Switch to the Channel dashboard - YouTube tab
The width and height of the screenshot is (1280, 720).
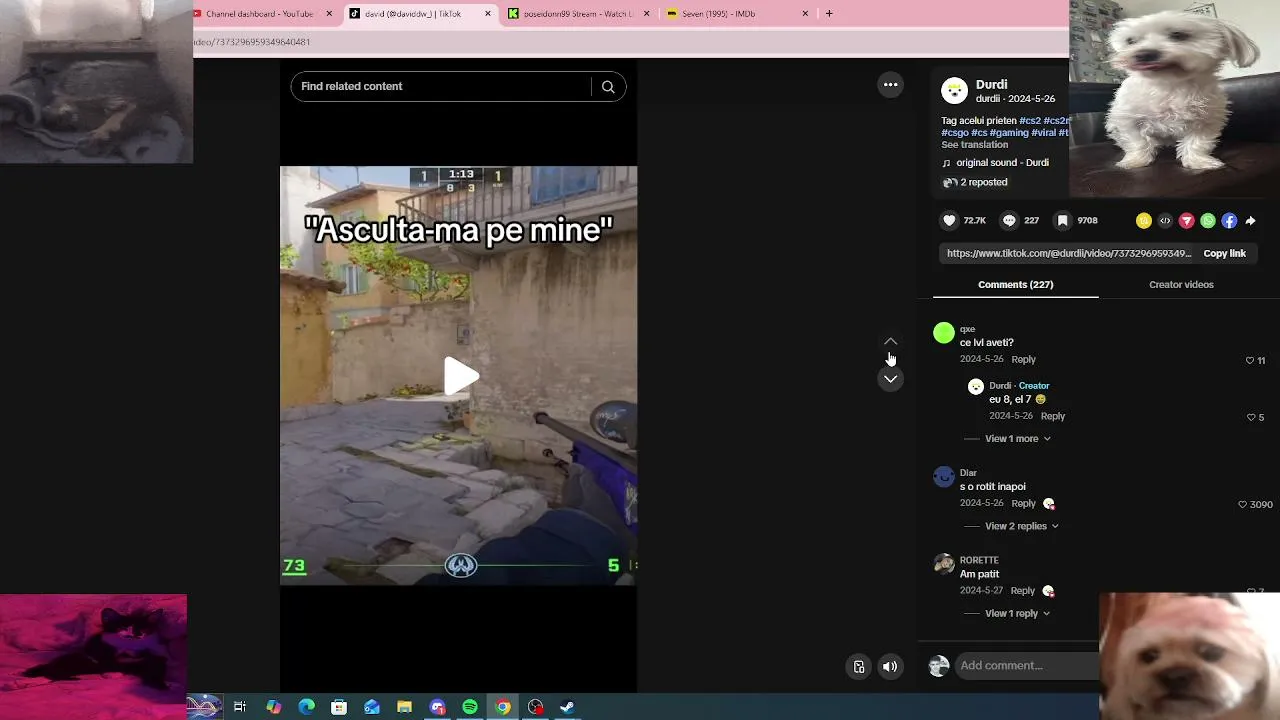pyautogui.click(x=259, y=14)
